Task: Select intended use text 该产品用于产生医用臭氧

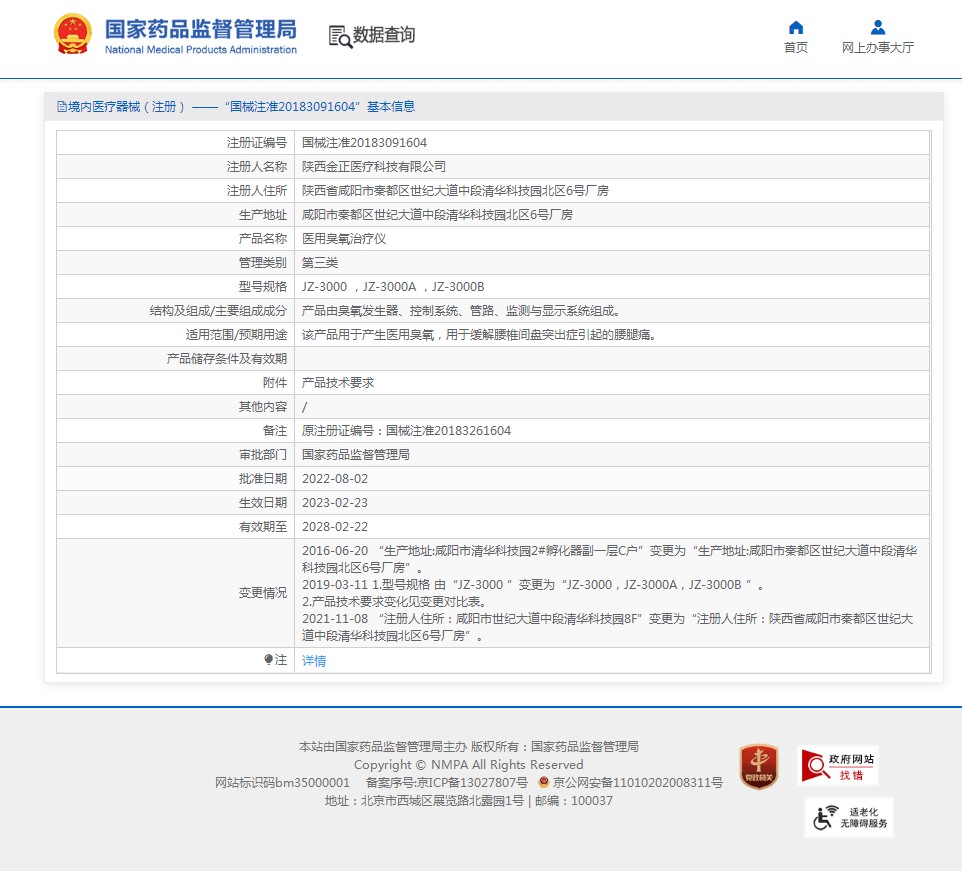Action: click(479, 334)
